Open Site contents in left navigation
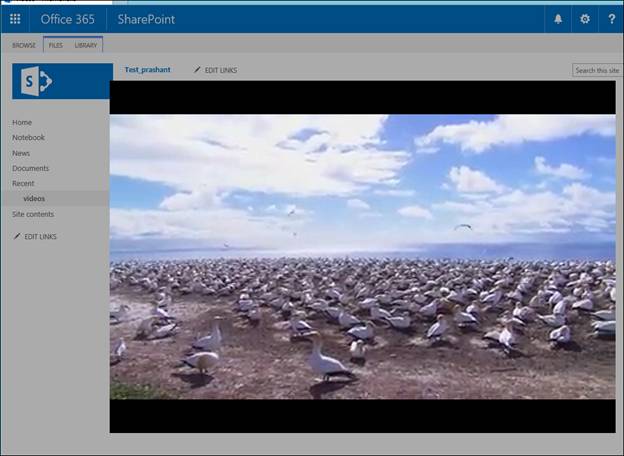Viewport: 624px width, 456px height. point(33,214)
